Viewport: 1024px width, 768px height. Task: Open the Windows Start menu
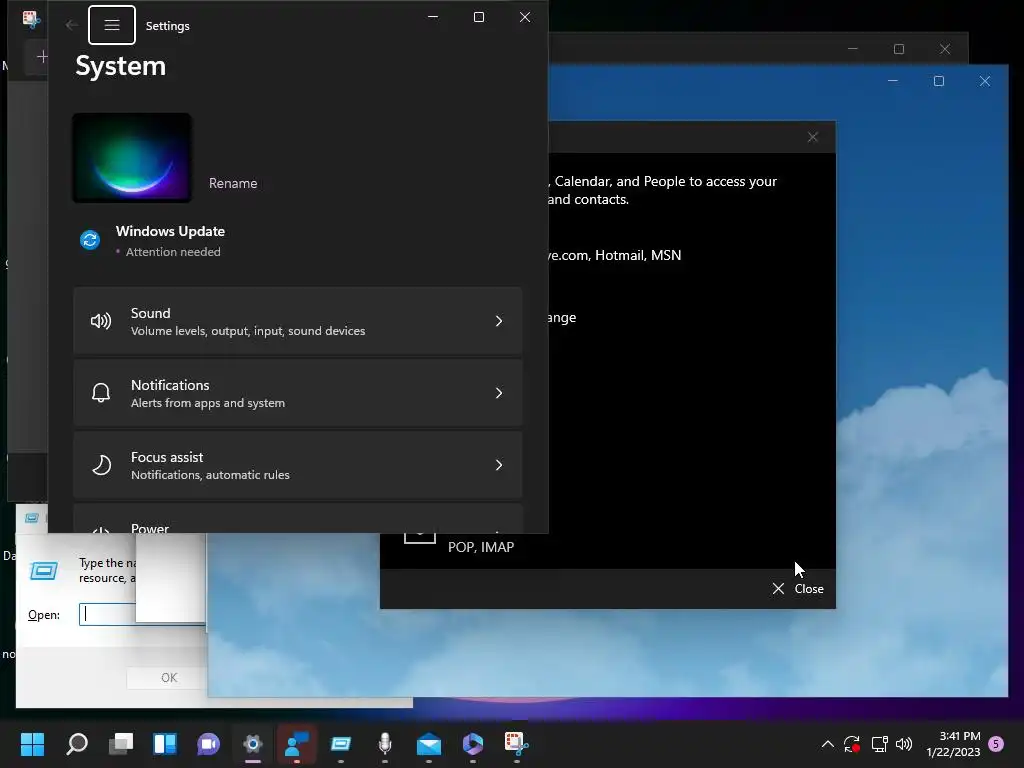pyautogui.click(x=33, y=744)
